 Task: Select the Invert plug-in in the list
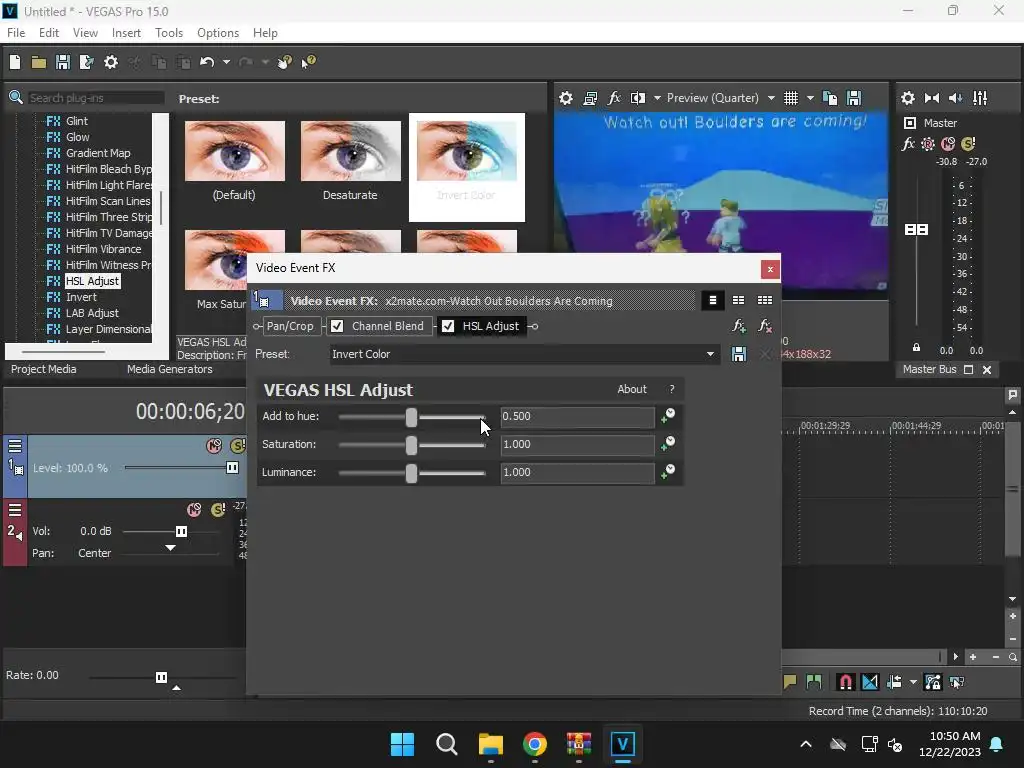(81, 297)
